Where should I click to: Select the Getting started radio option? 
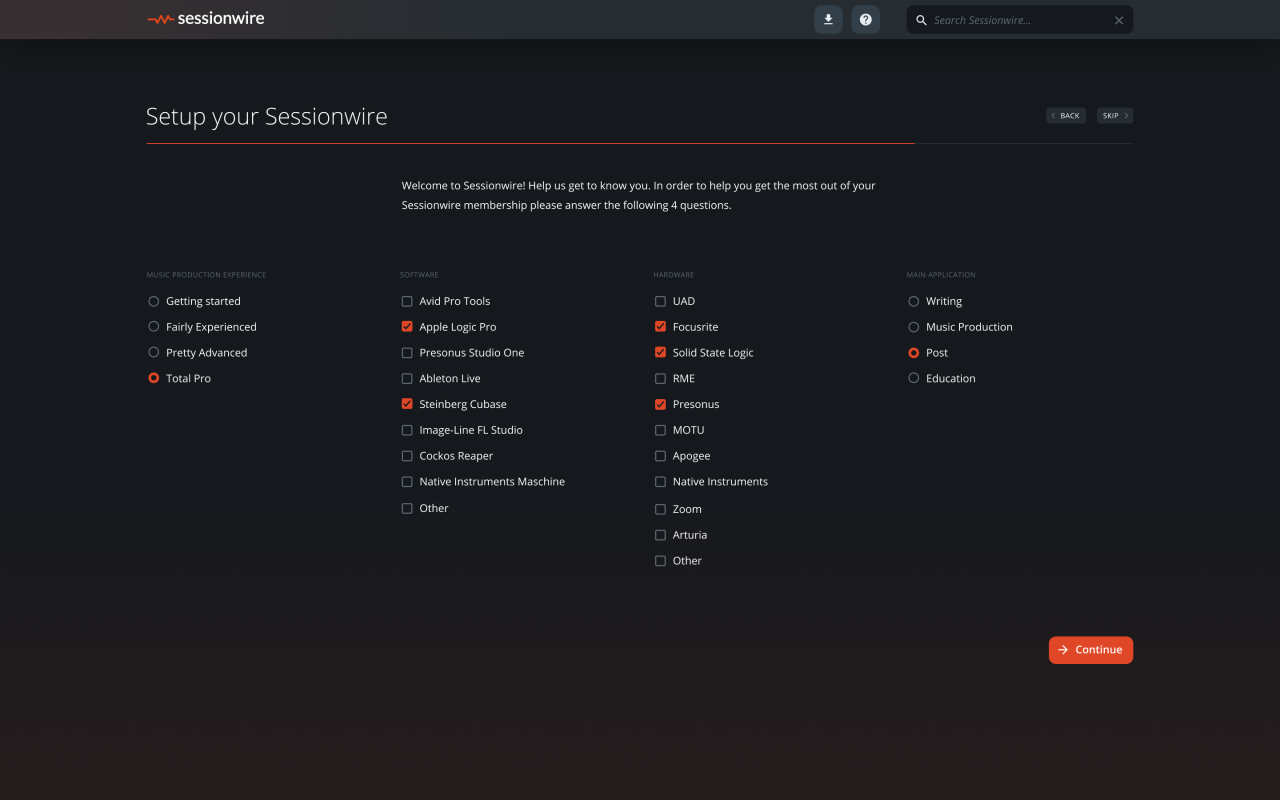154,301
